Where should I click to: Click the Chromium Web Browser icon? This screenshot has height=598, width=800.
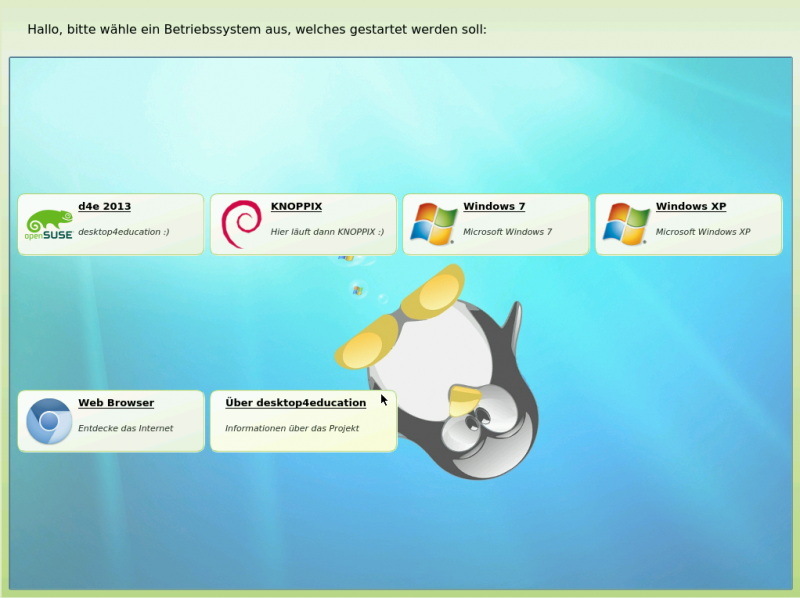coord(49,421)
